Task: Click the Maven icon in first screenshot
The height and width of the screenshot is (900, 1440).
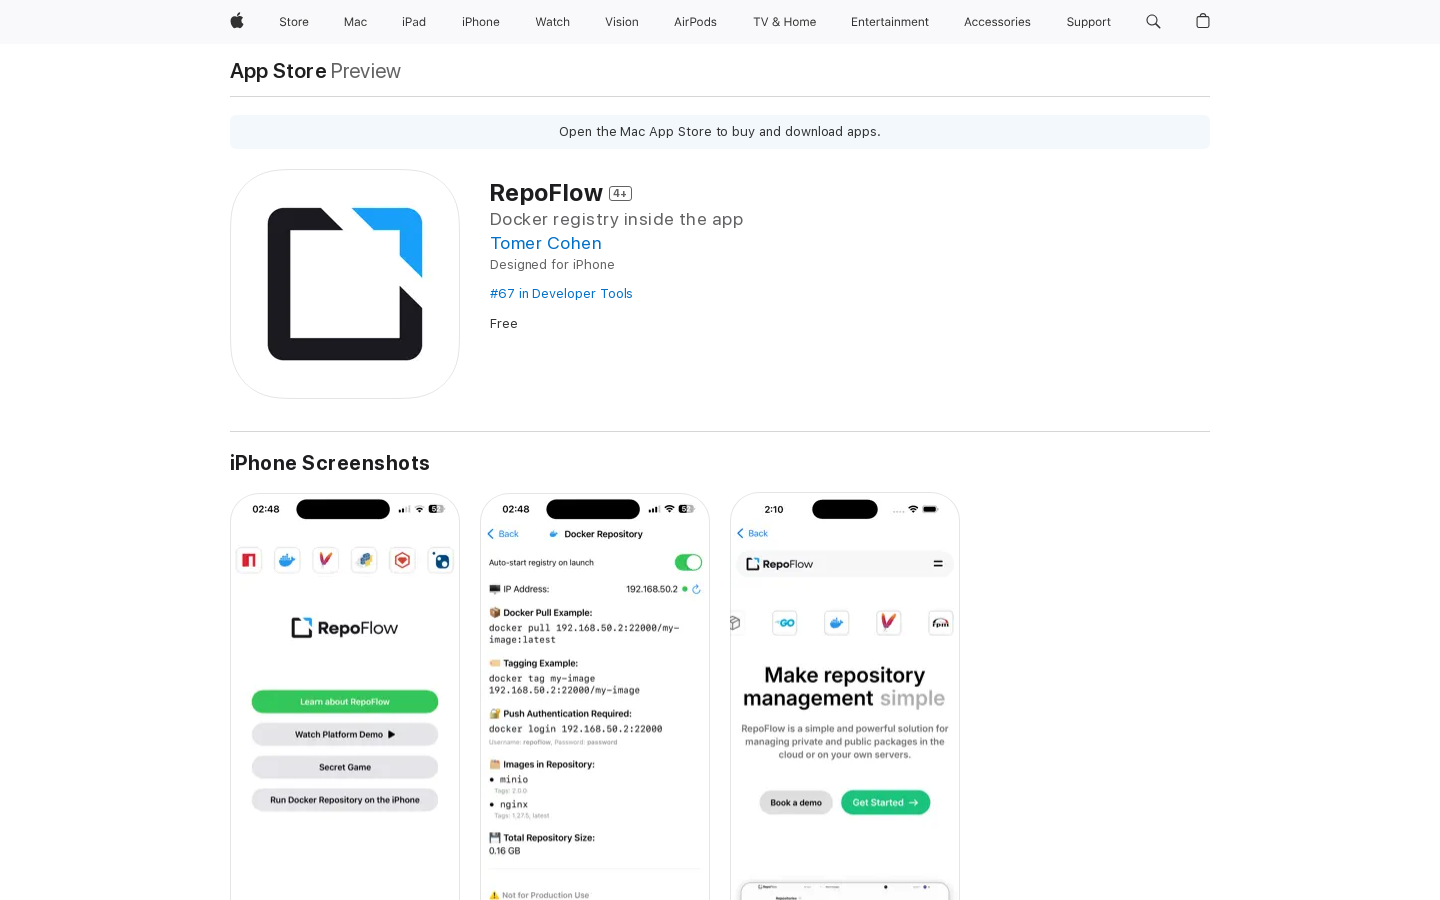Action: click(325, 560)
